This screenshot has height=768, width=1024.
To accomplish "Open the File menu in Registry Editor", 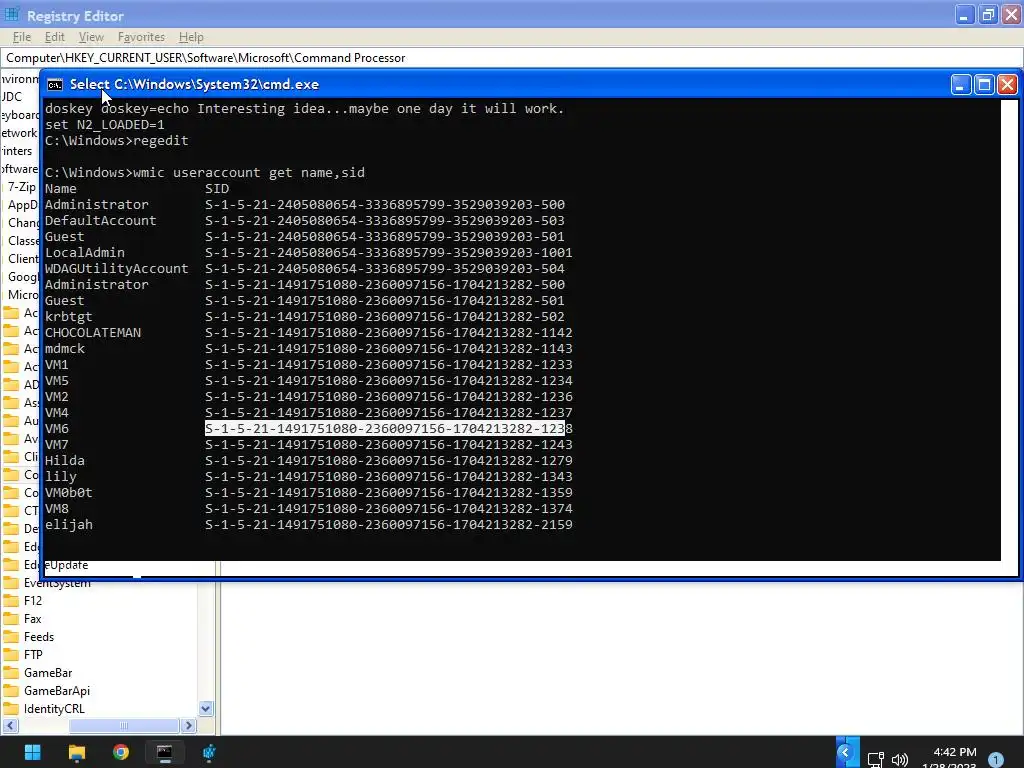I will tap(22, 37).
